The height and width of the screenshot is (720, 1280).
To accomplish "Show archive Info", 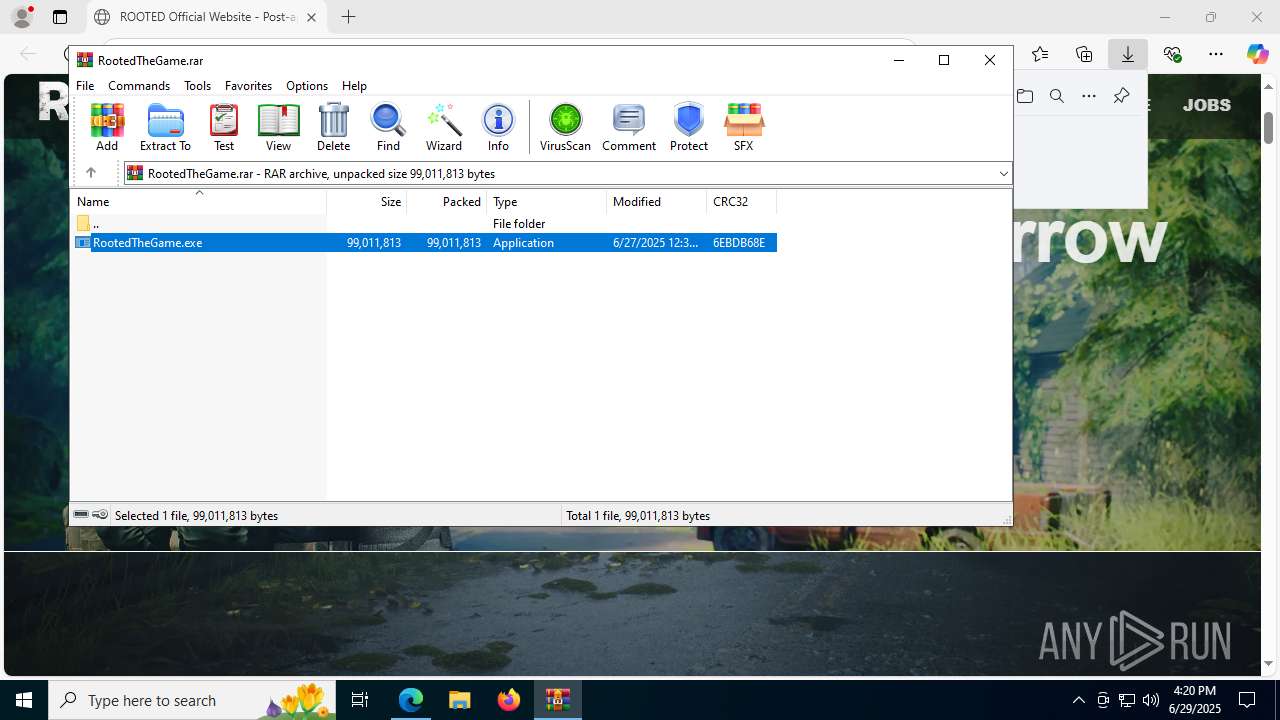I will click(498, 127).
